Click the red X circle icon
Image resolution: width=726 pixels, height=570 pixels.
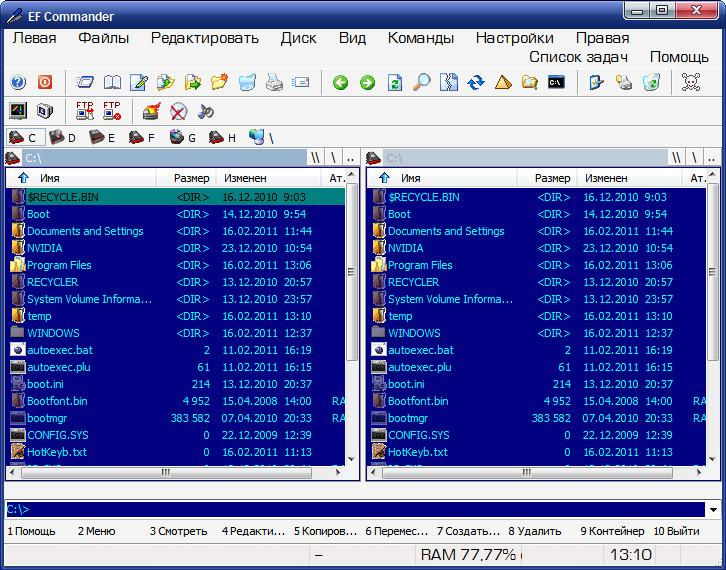pos(178,111)
